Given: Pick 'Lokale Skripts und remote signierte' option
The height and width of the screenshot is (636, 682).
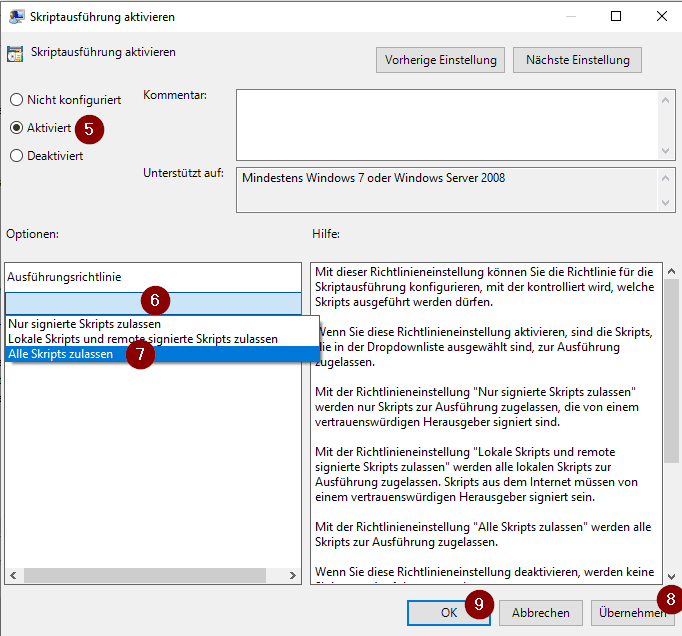Looking at the screenshot, I should coord(142,339).
